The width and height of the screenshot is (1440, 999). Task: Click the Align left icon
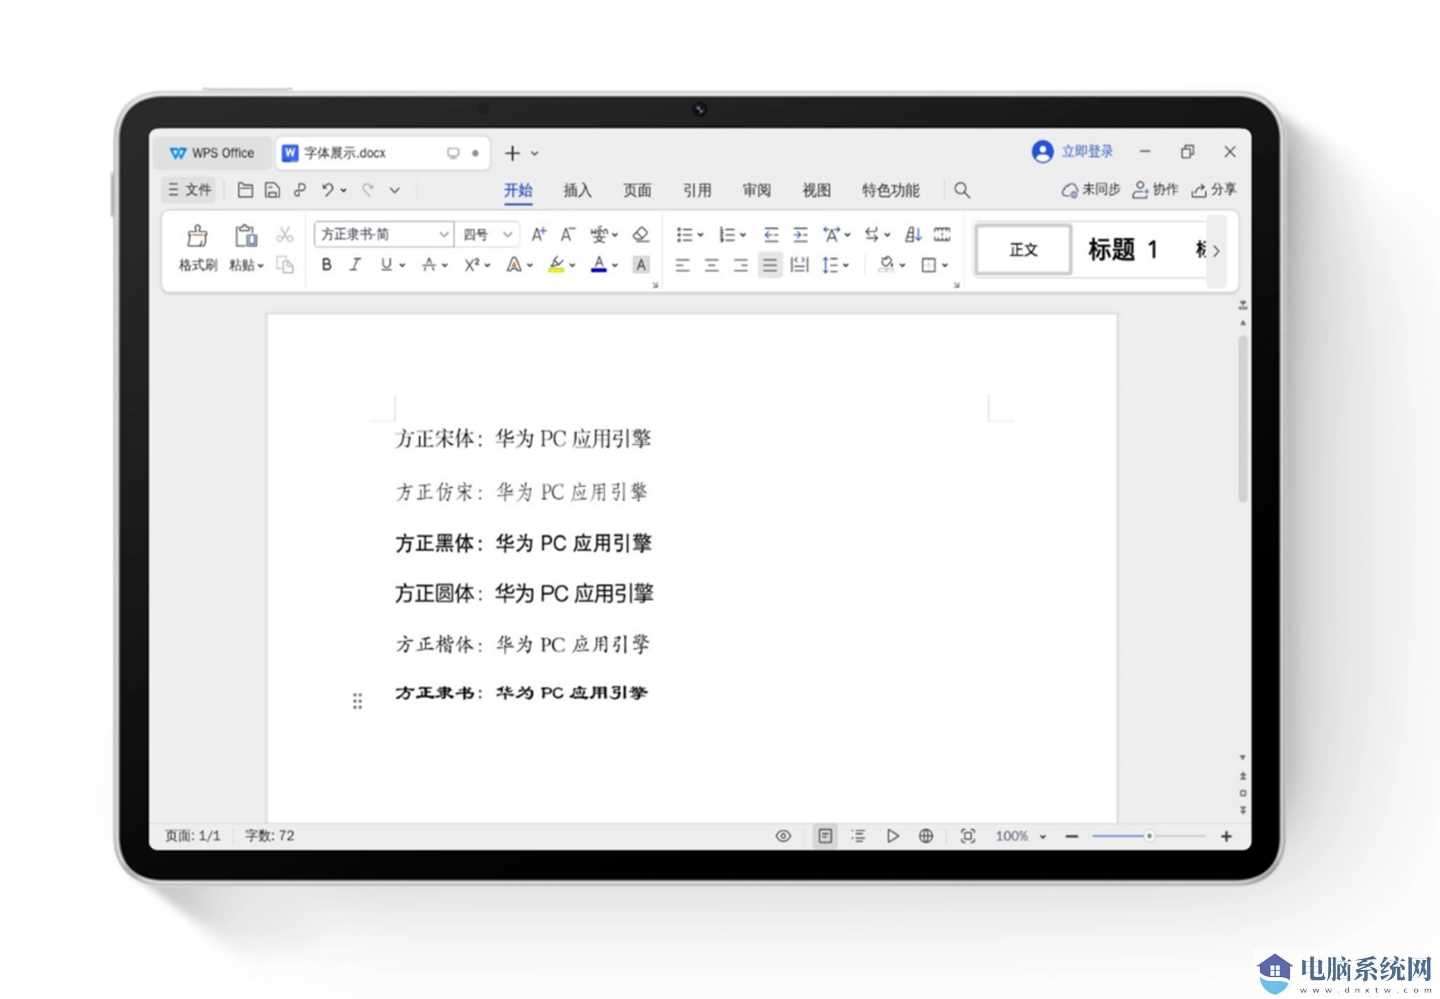click(x=682, y=265)
